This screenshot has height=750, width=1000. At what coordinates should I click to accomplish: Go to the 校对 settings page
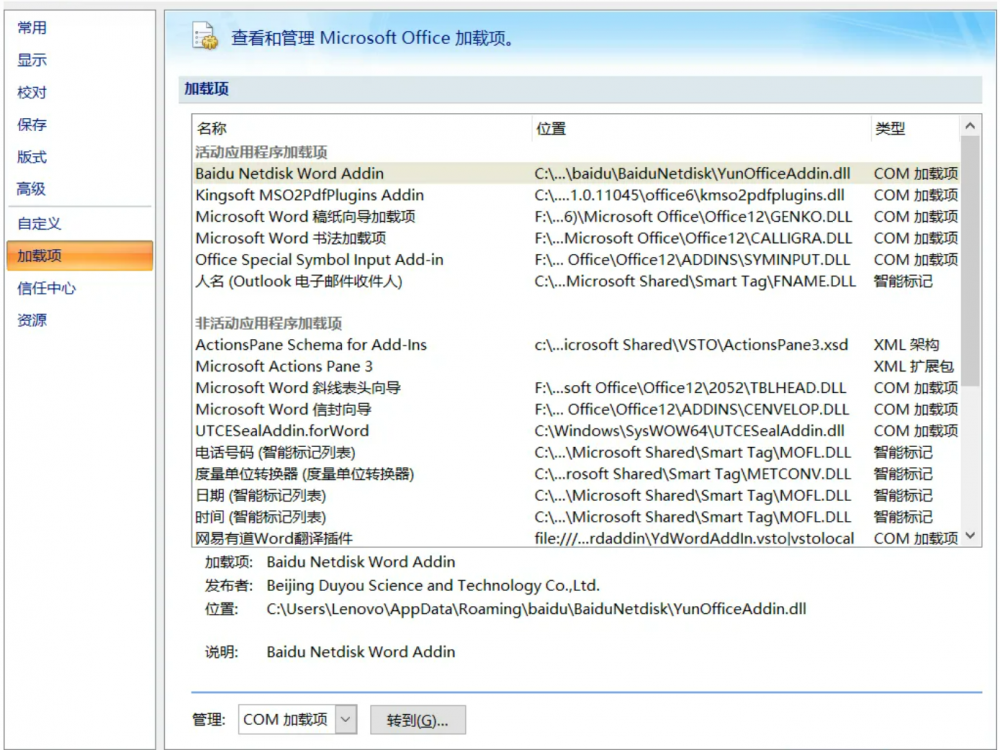coord(32,92)
